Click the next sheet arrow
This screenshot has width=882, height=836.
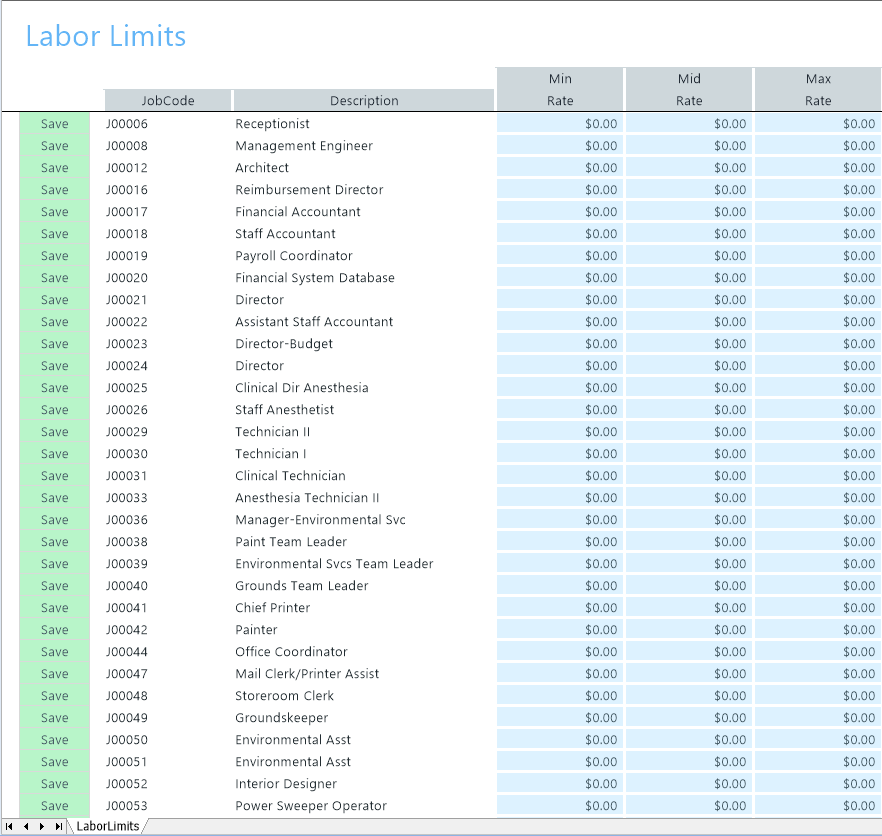point(42,826)
